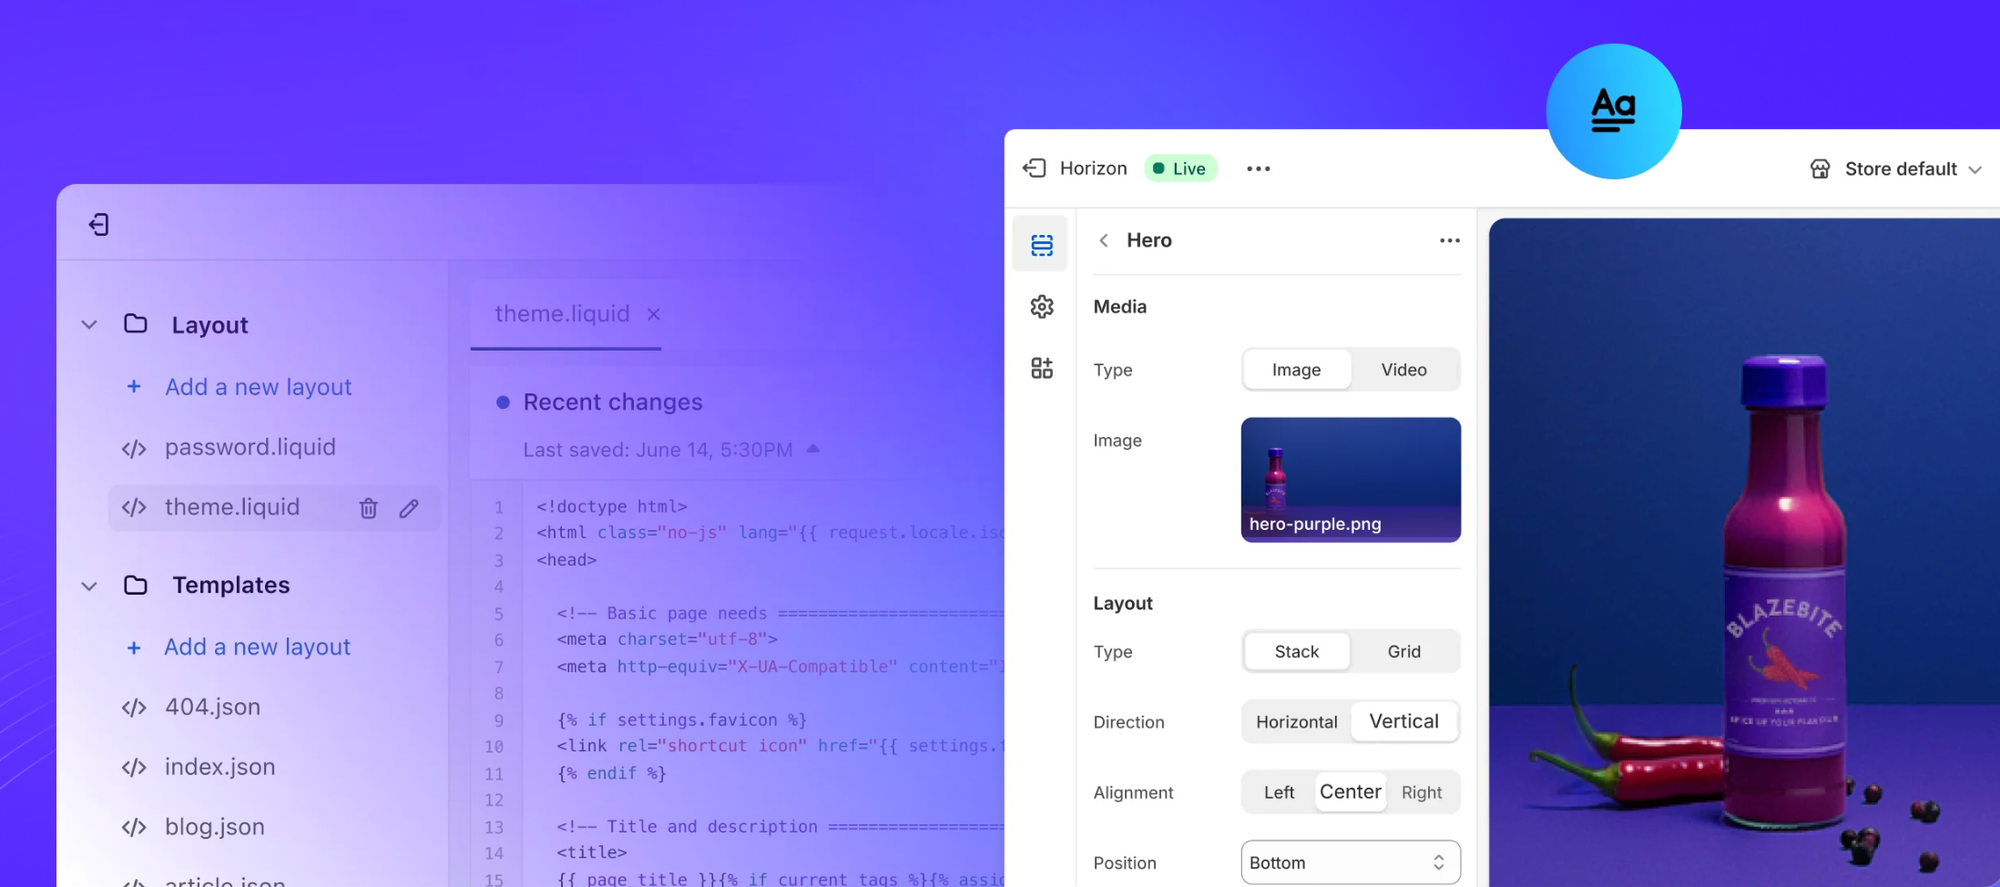Image resolution: width=2000 pixels, height=887 pixels.
Task: Click the '{% endif %}' code line
Action: tap(612, 773)
